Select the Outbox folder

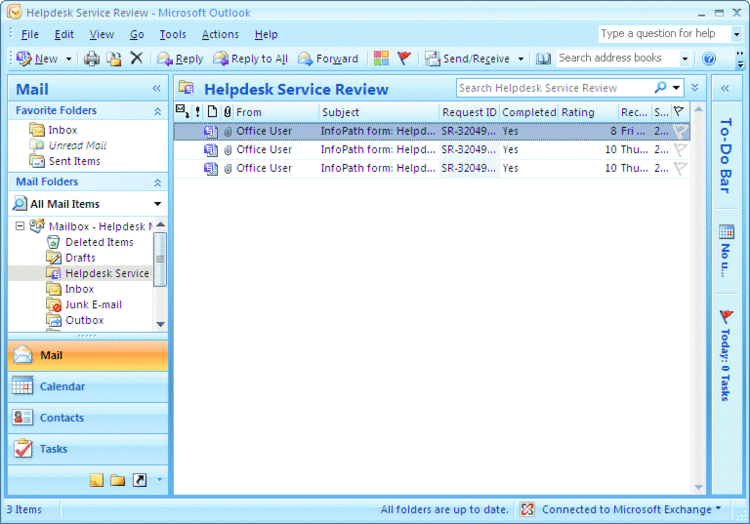pyautogui.click(x=84, y=320)
